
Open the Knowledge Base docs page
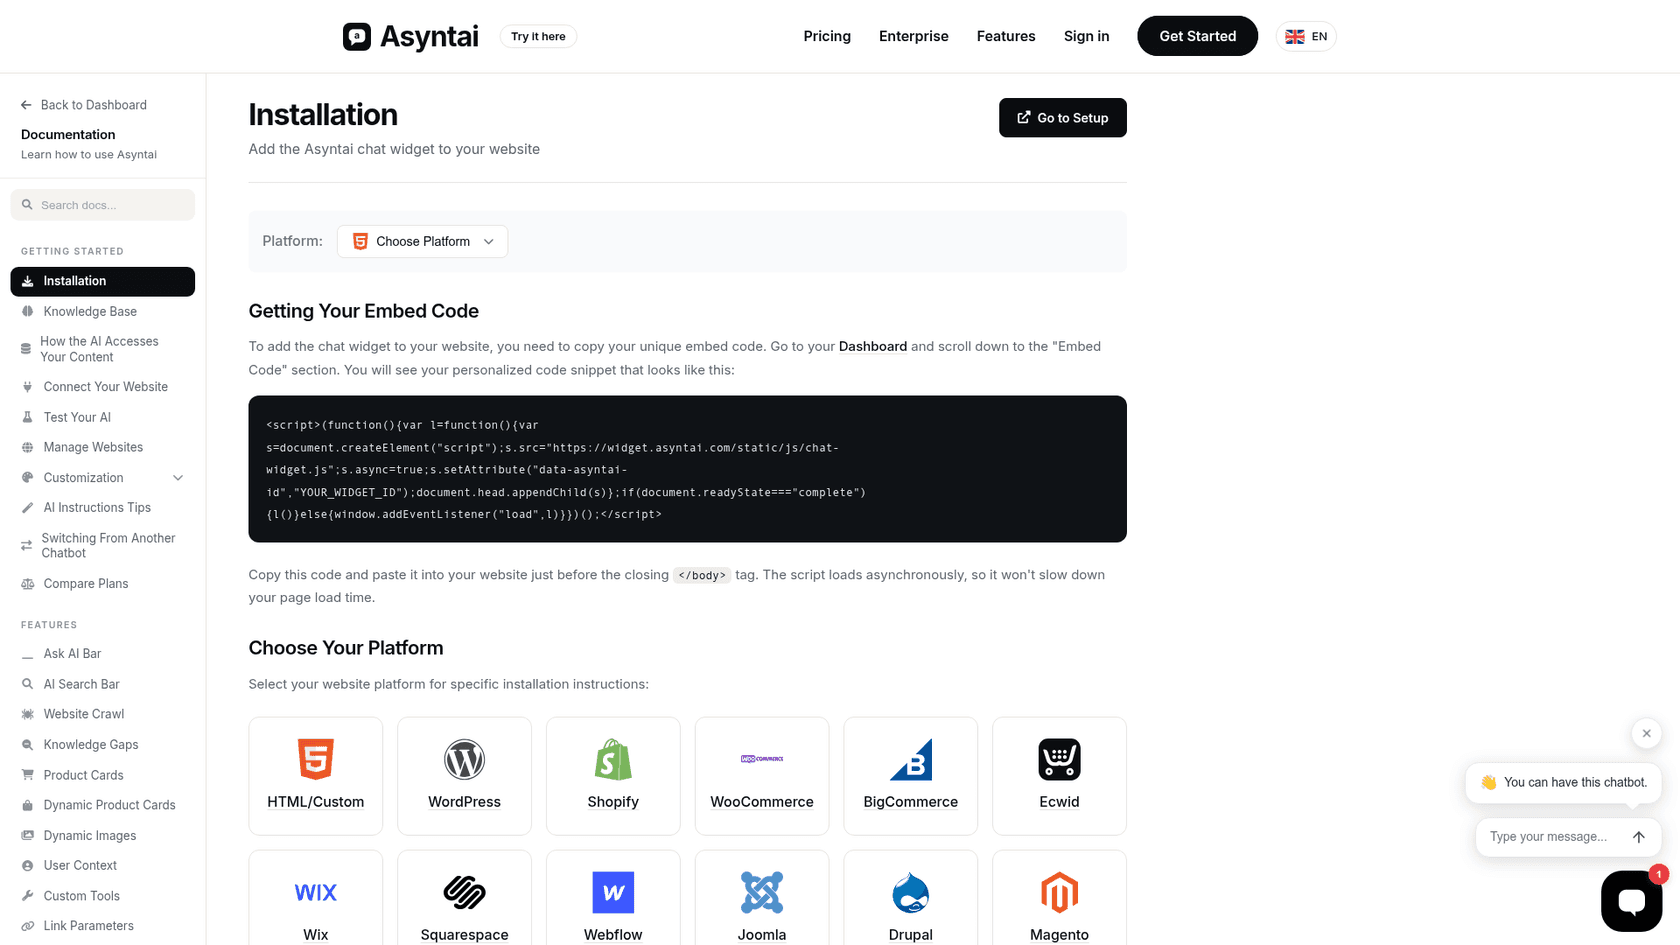(103, 312)
